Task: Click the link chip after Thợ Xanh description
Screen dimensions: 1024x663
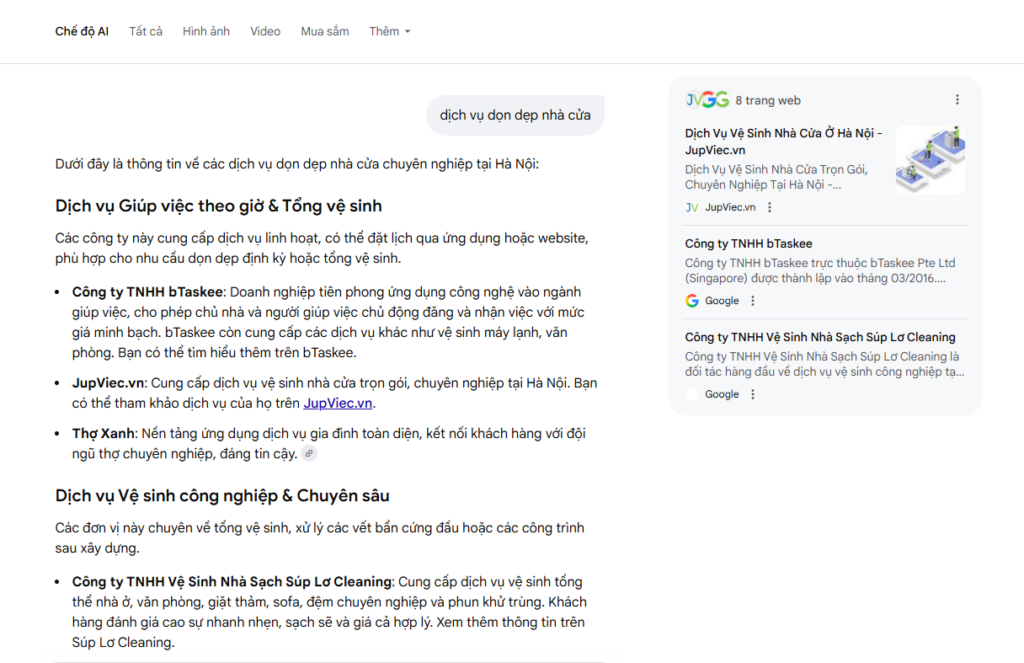Action: (309, 453)
